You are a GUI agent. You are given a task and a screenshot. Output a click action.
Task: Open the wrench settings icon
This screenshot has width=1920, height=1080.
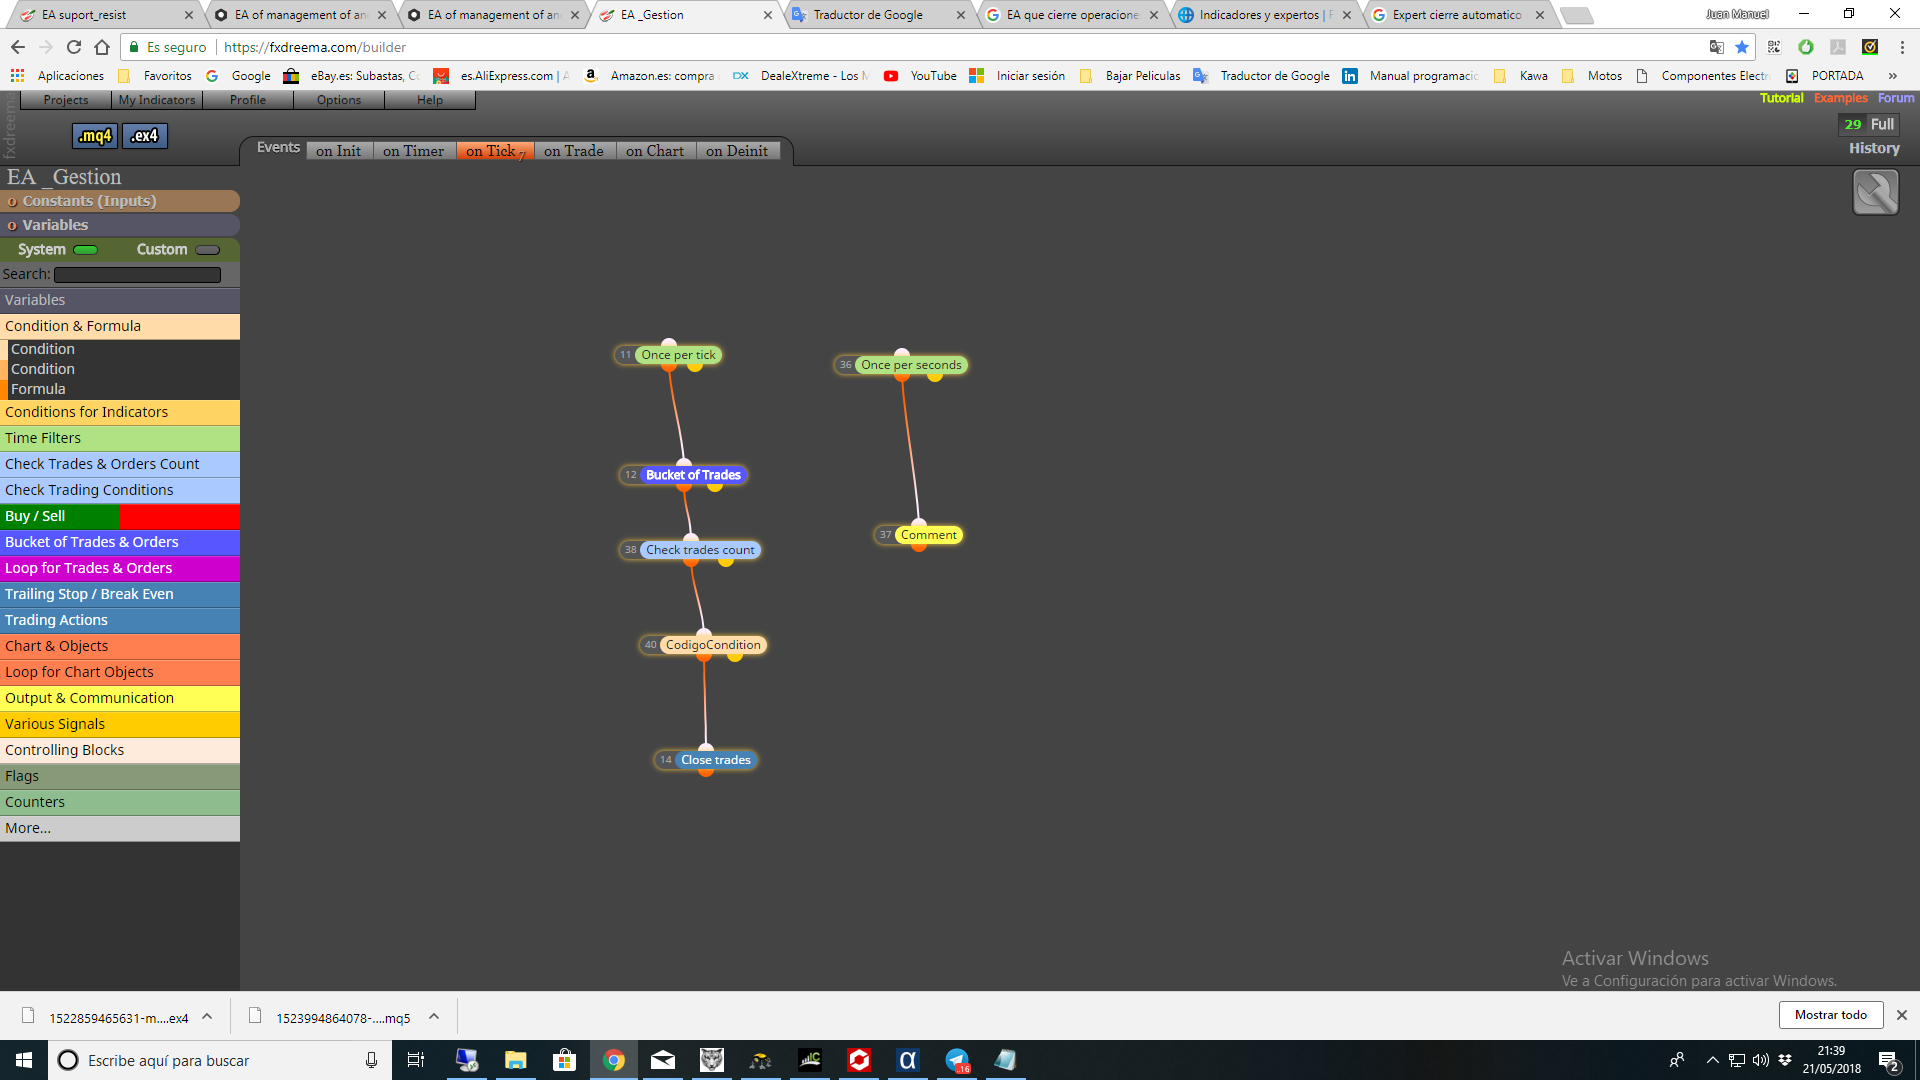(x=1875, y=192)
